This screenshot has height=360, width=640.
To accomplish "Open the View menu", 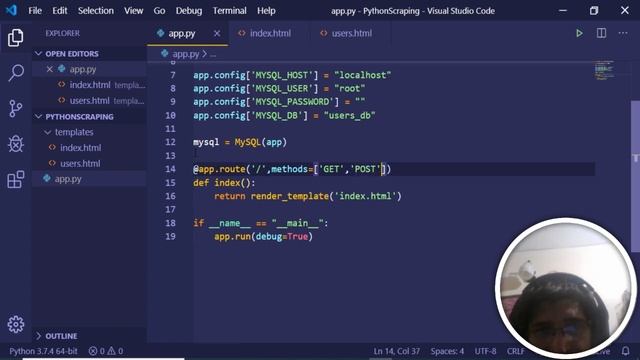I will [133, 11].
